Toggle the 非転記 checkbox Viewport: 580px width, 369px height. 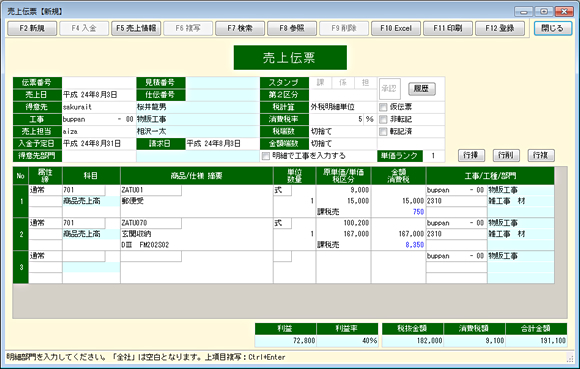(x=383, y=119)
